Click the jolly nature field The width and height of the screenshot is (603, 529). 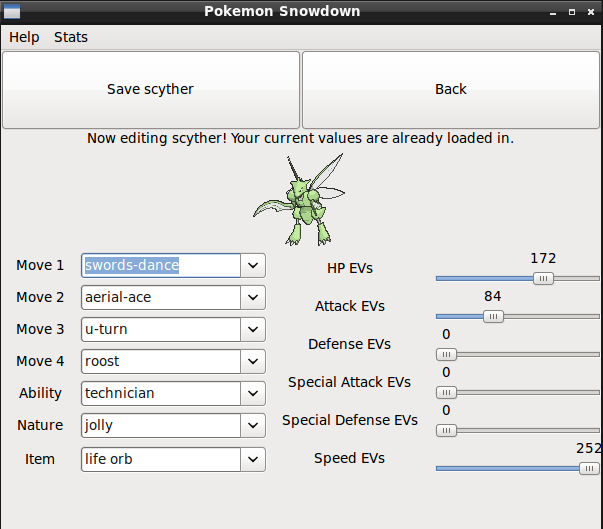click(161, 425)
